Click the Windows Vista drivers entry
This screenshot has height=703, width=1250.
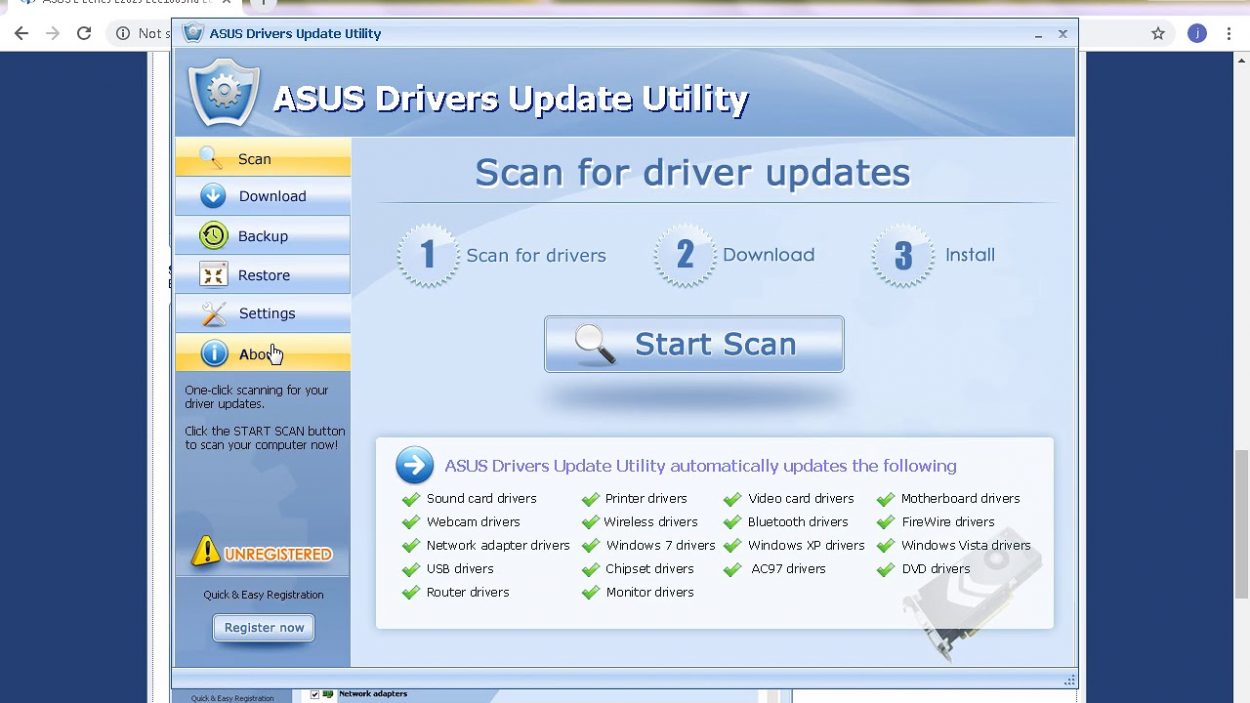pyautogui.click(x=954, y=545)
